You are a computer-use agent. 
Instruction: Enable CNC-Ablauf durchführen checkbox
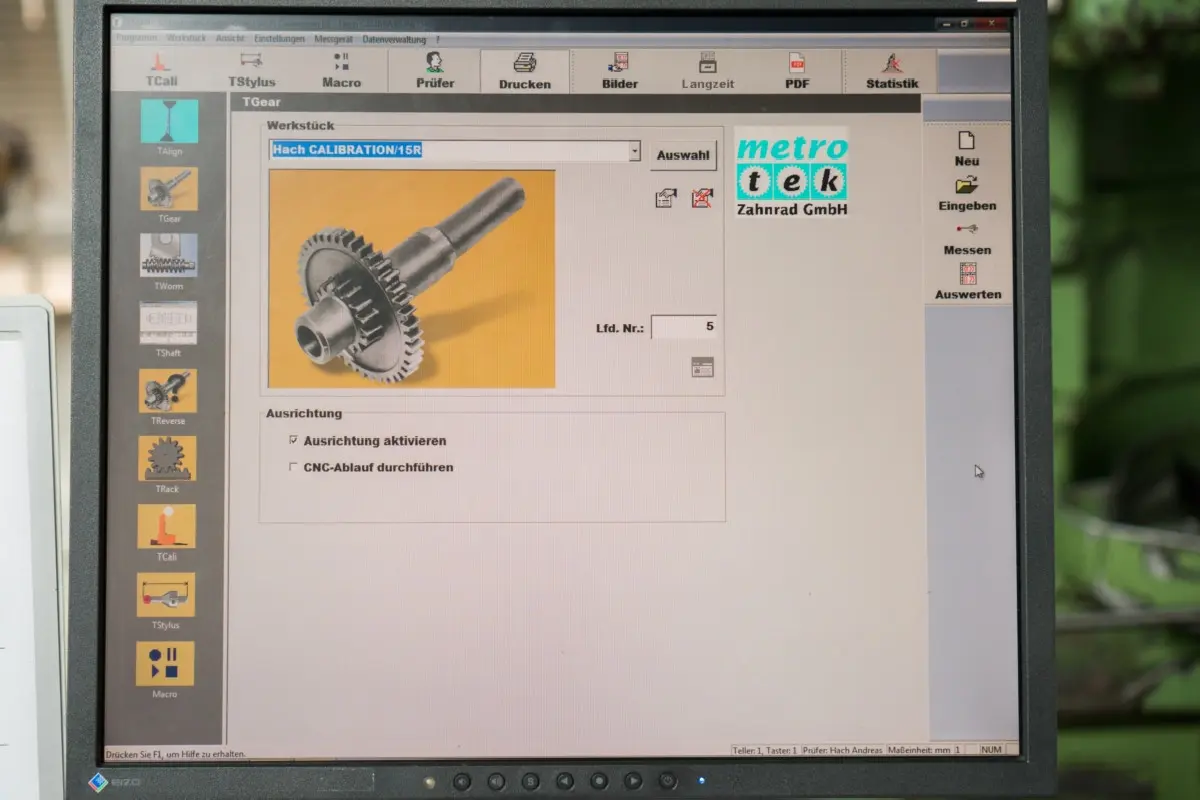[293, 467]
